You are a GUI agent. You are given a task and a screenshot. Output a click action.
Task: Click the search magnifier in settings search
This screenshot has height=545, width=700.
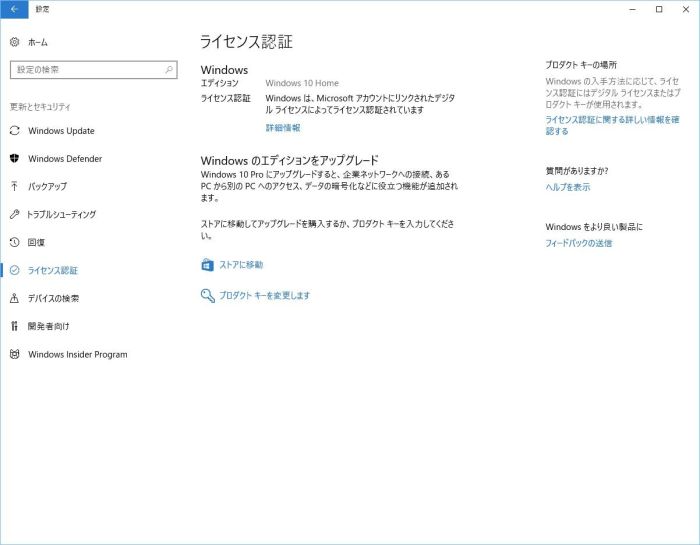pyautogui.click(x=168, y=70)
